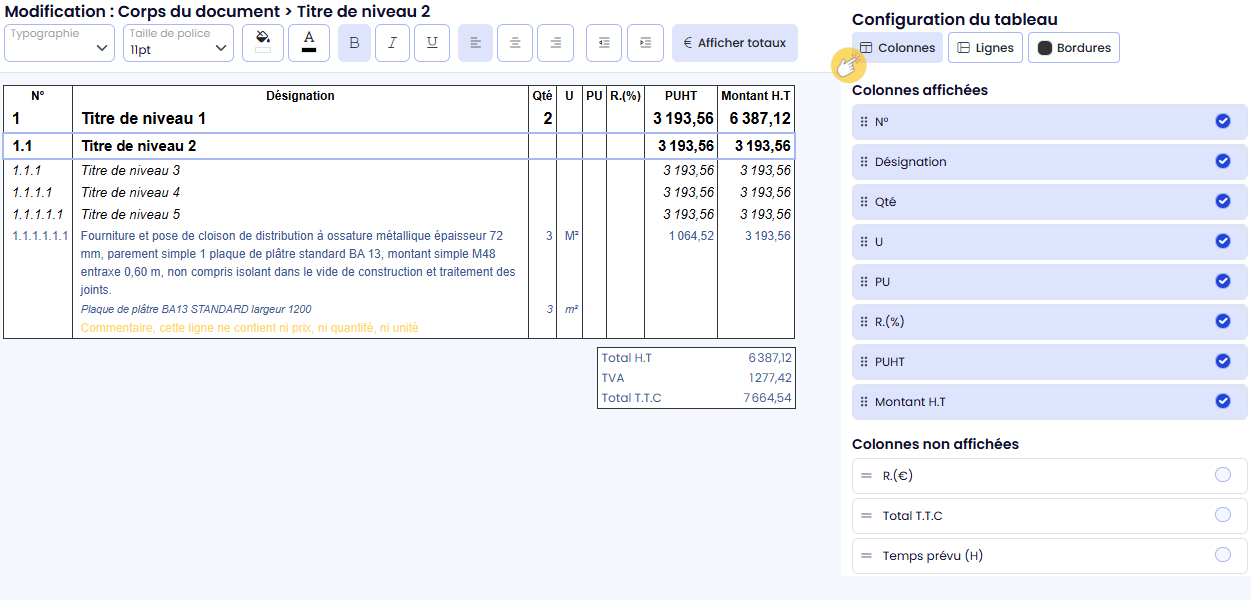
Task: Expand the Taille de police dropdown
Action: click(x=179, y=42)
